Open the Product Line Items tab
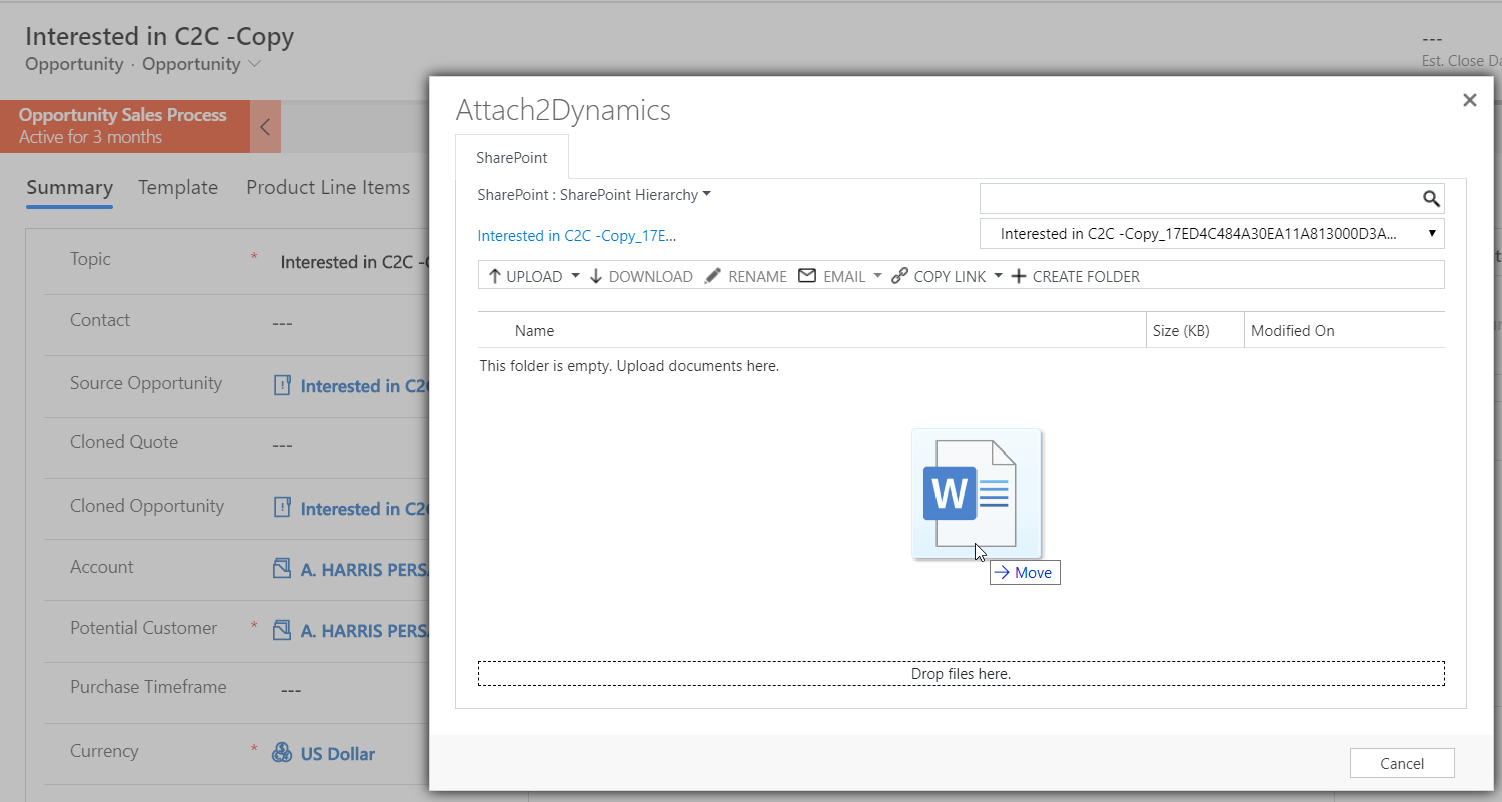The image size is (1502, 802). click(x=328, y=187)
